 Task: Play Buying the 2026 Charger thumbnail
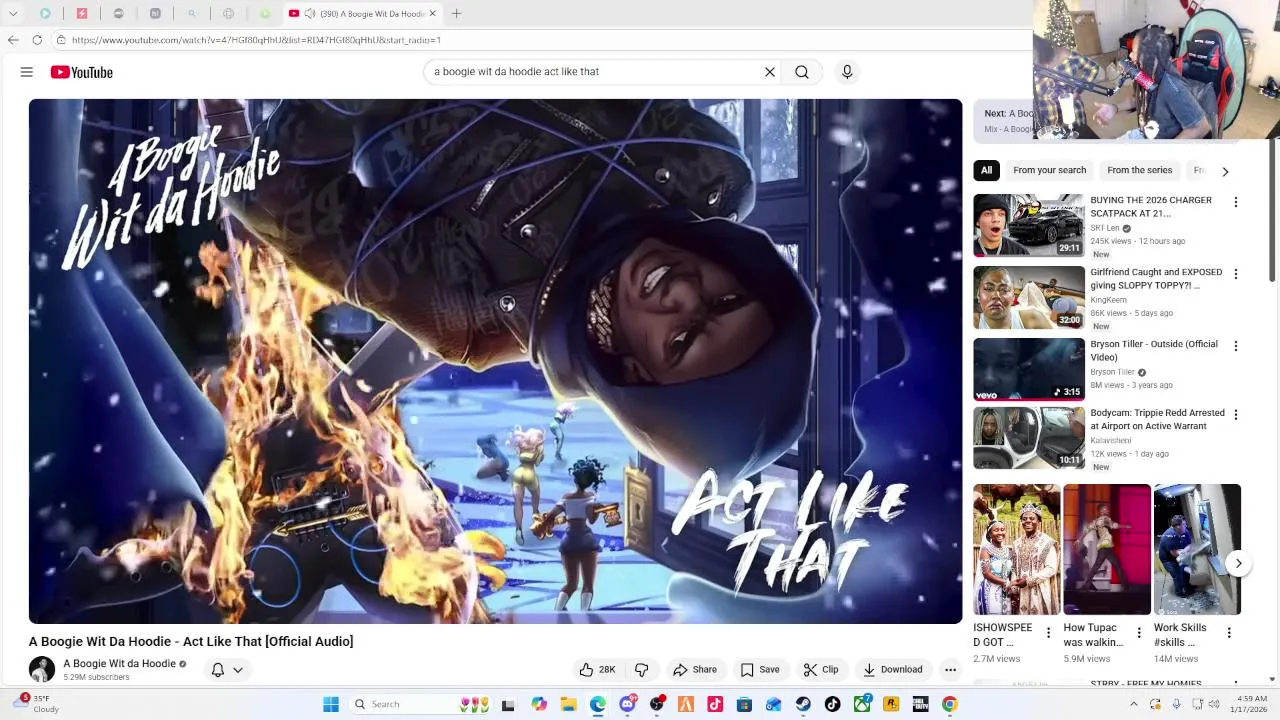click(x=1029, y=225)
